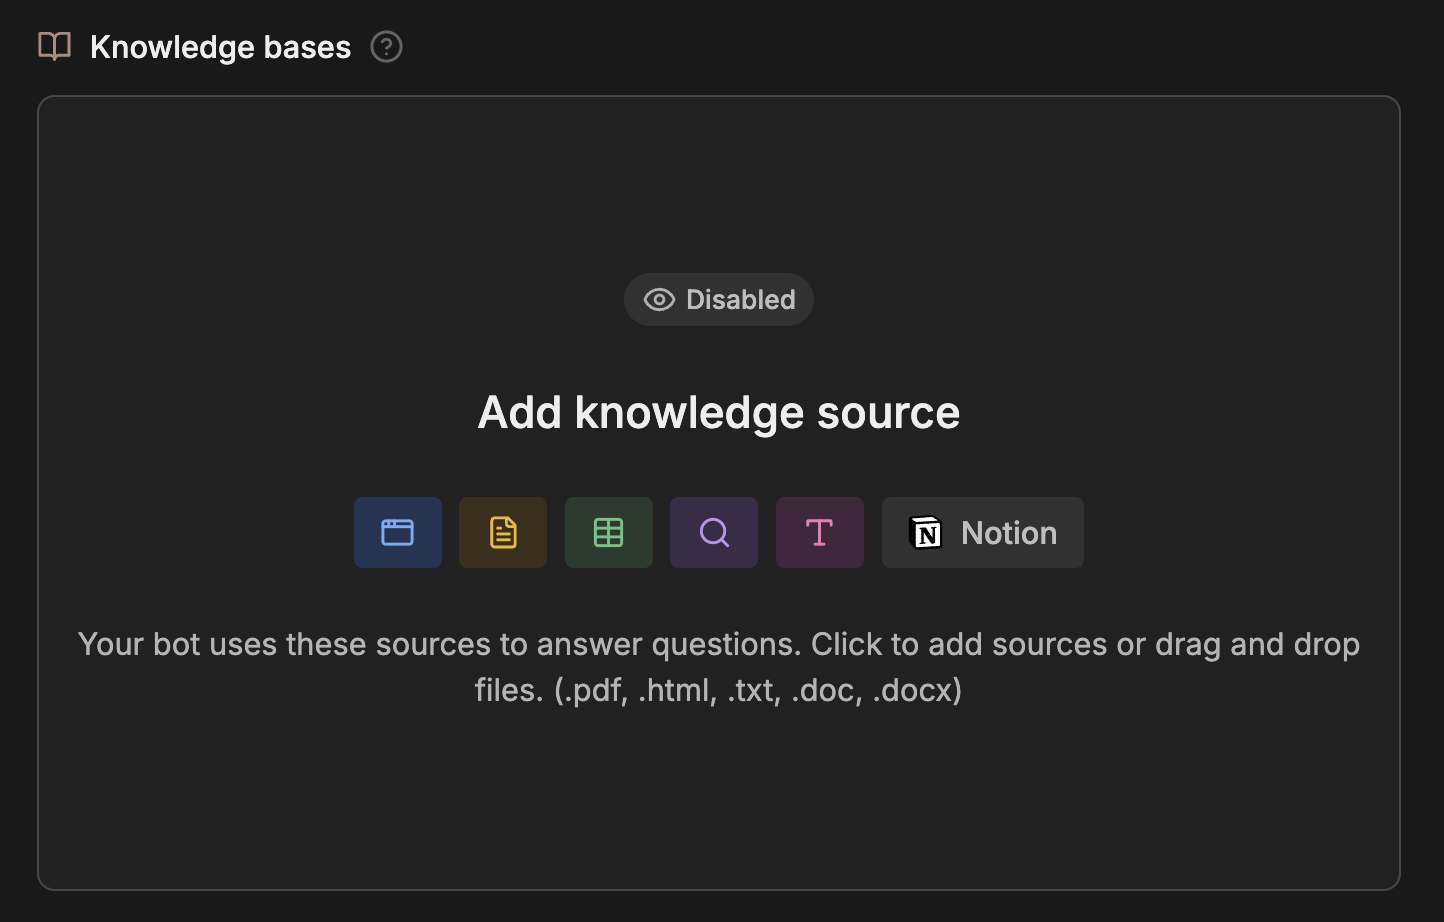Click the eye icon on the Disabled badge
This screenshot has width=1444, height=922.
[658, 299]
